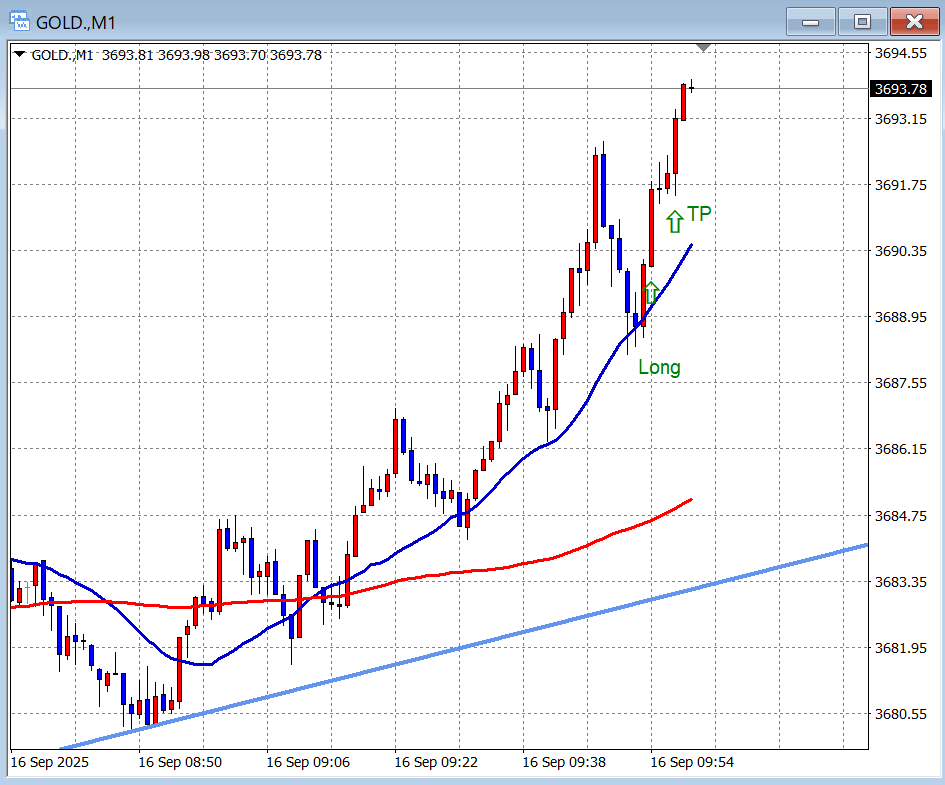Click the 16 Sep 08:50 time label
The height and width of the screenshot is (785, 945).
click(180, 762)
